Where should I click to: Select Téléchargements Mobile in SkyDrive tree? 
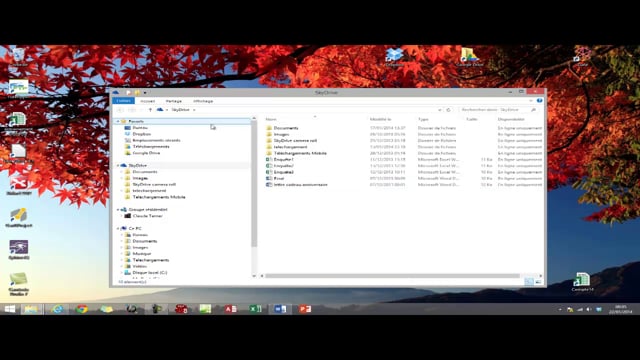click(x=159, y=197)
